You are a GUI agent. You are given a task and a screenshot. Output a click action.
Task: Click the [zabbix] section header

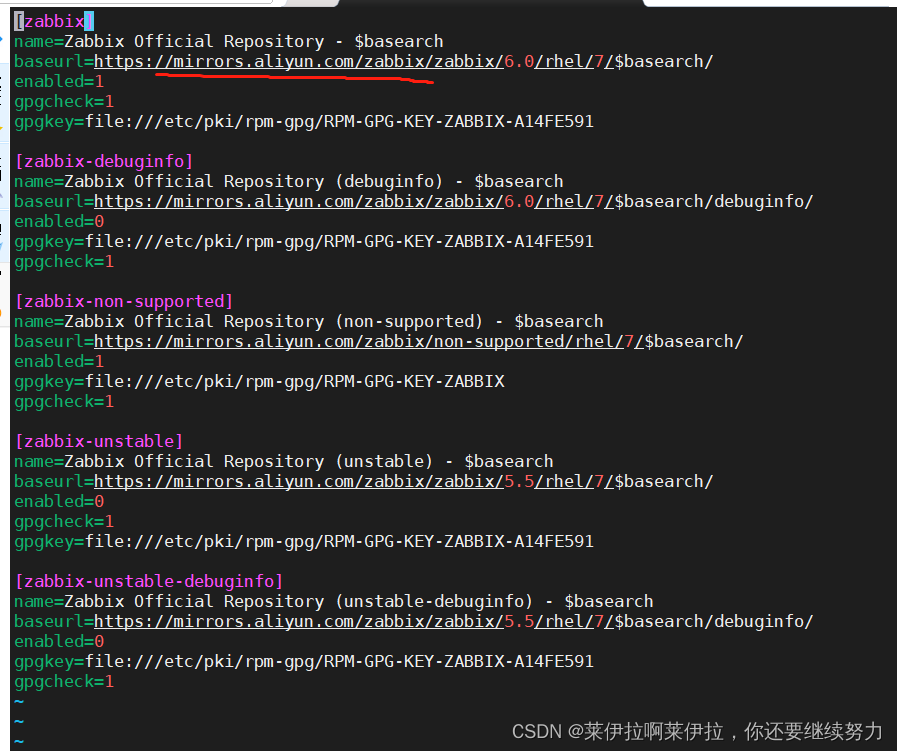(x=54, y=22)
